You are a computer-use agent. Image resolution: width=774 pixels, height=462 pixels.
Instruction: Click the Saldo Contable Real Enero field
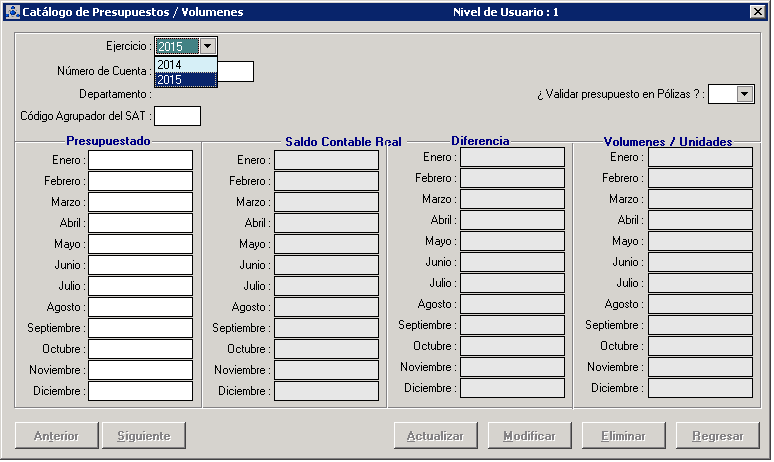(326, 160)
